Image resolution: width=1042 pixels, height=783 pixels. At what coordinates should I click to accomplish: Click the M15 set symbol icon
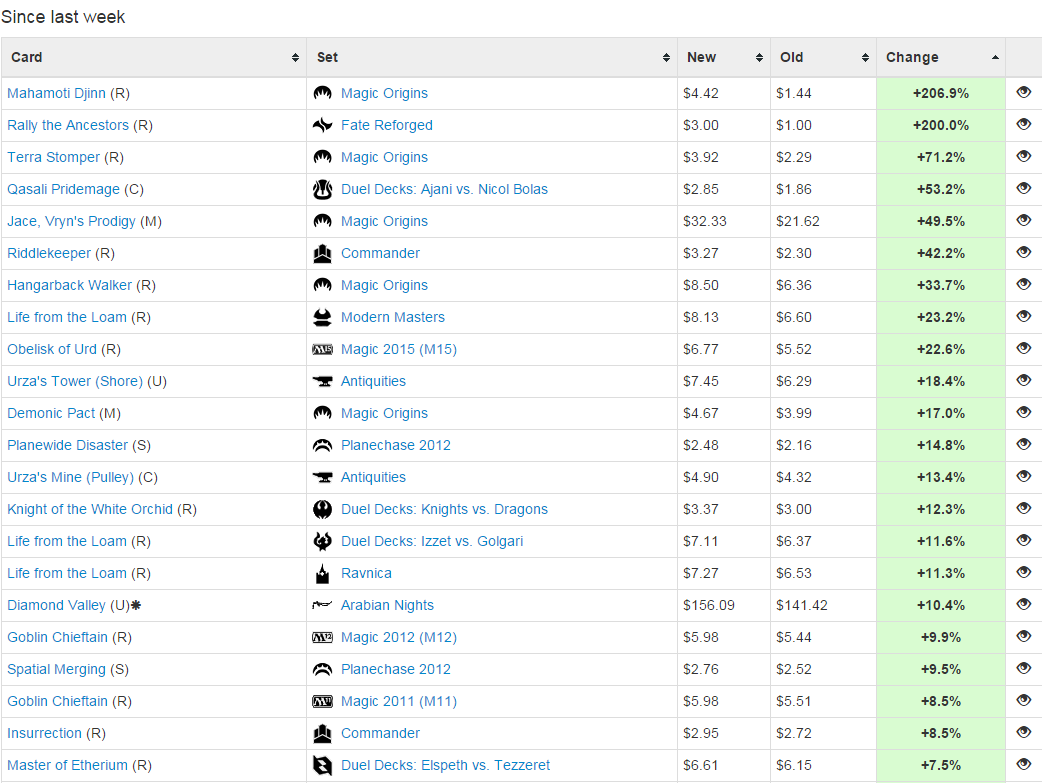tap(322, 349)
